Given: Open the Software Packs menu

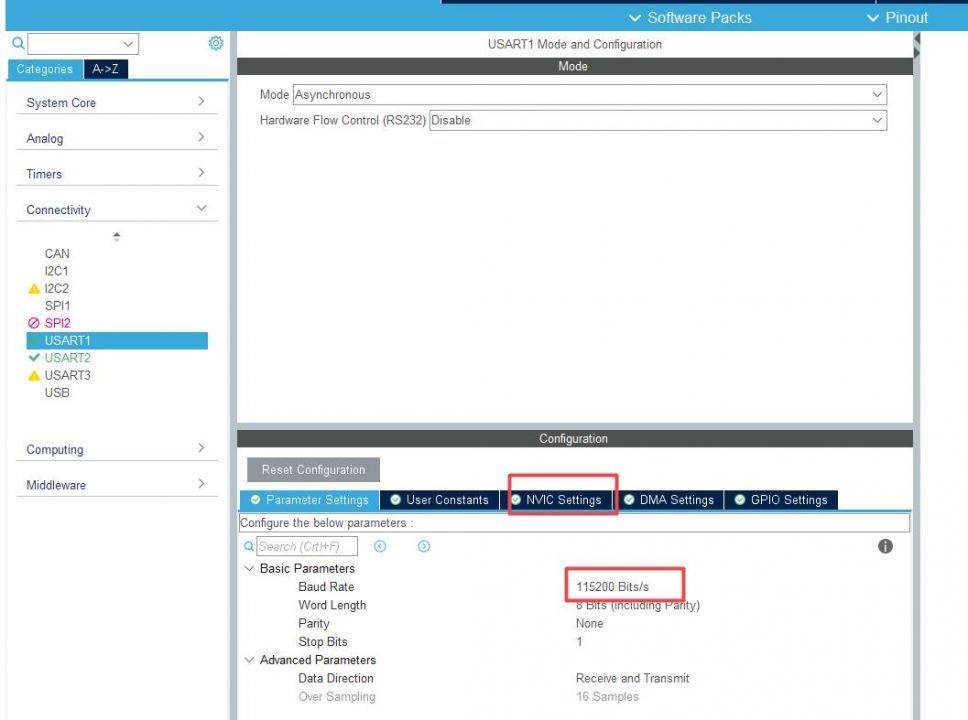Looking at the screenshot, I should 690,18.
